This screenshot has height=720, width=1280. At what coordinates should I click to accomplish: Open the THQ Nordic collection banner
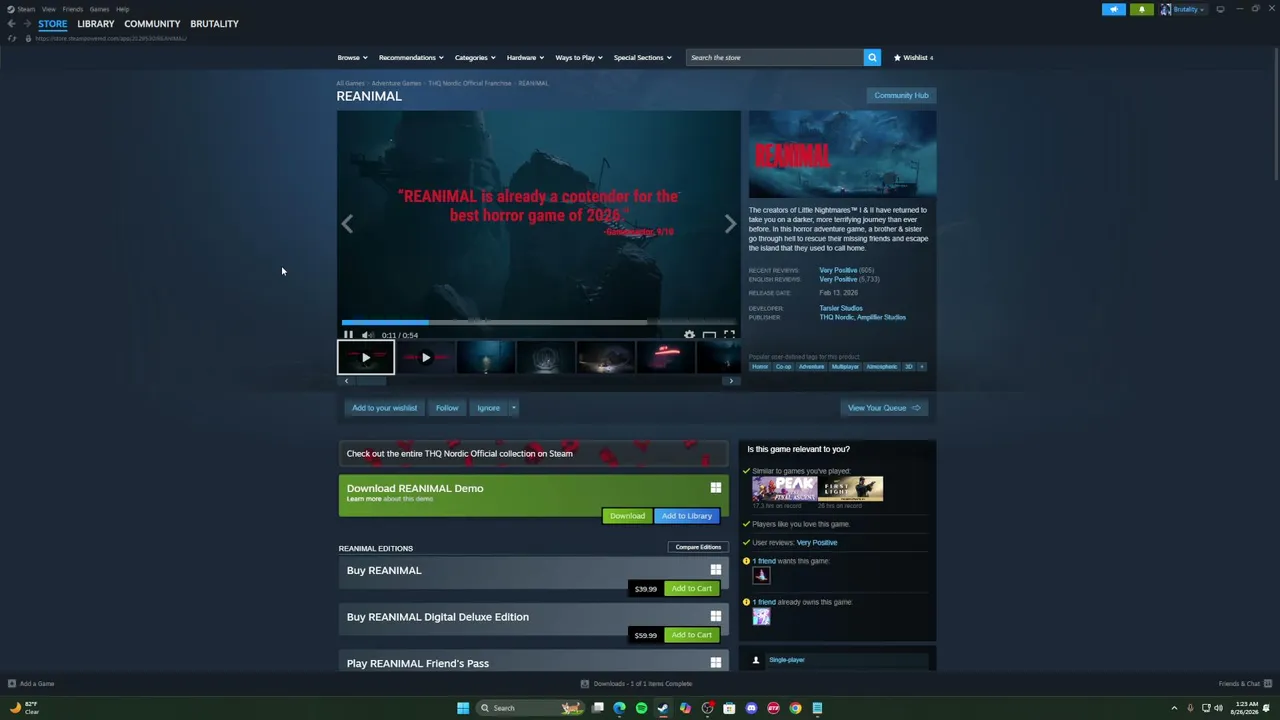(534, 454)
